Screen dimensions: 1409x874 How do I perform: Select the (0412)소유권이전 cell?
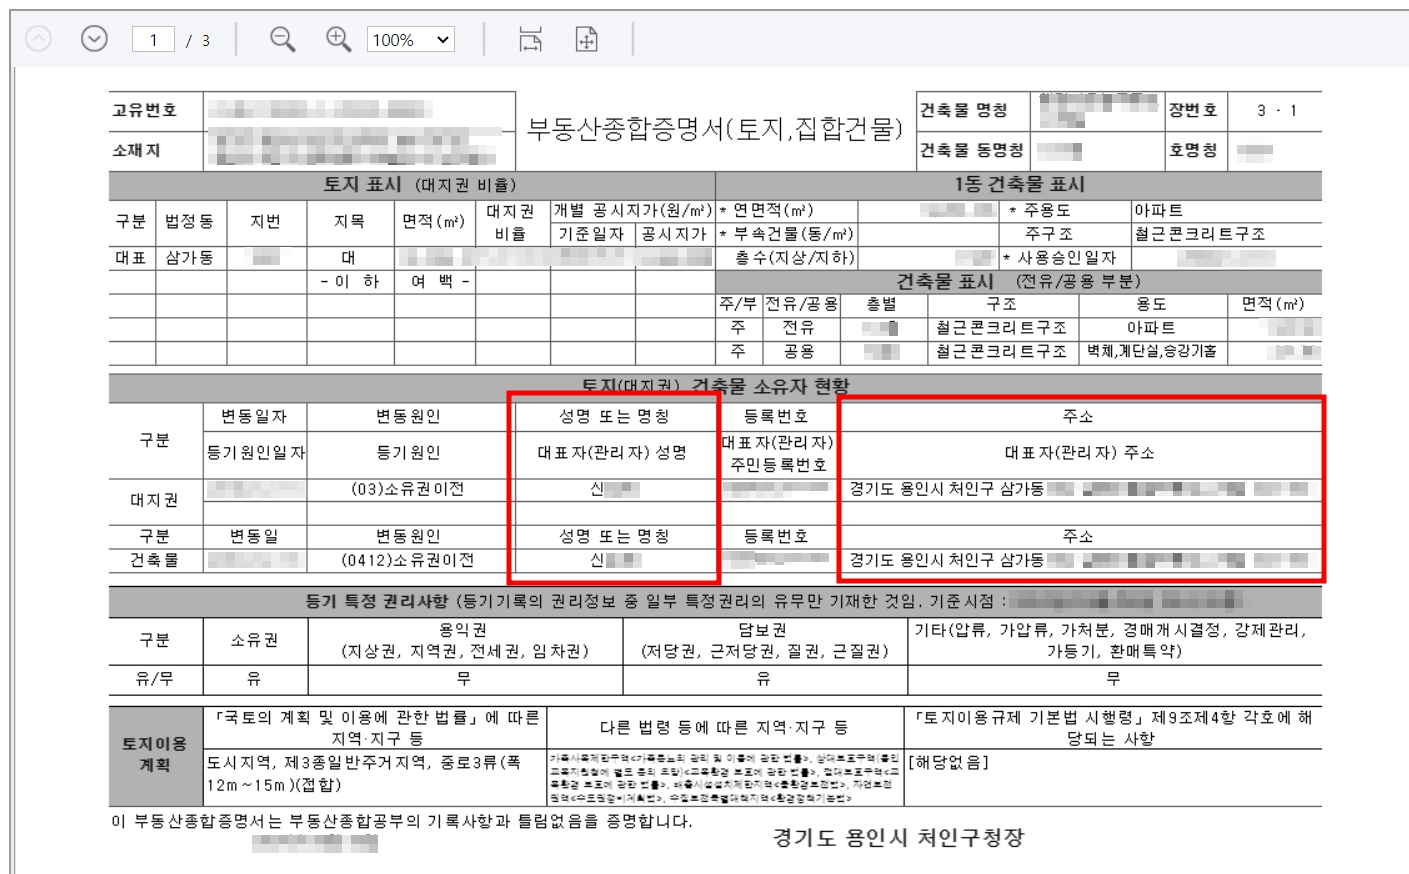(x=408, y=560)
